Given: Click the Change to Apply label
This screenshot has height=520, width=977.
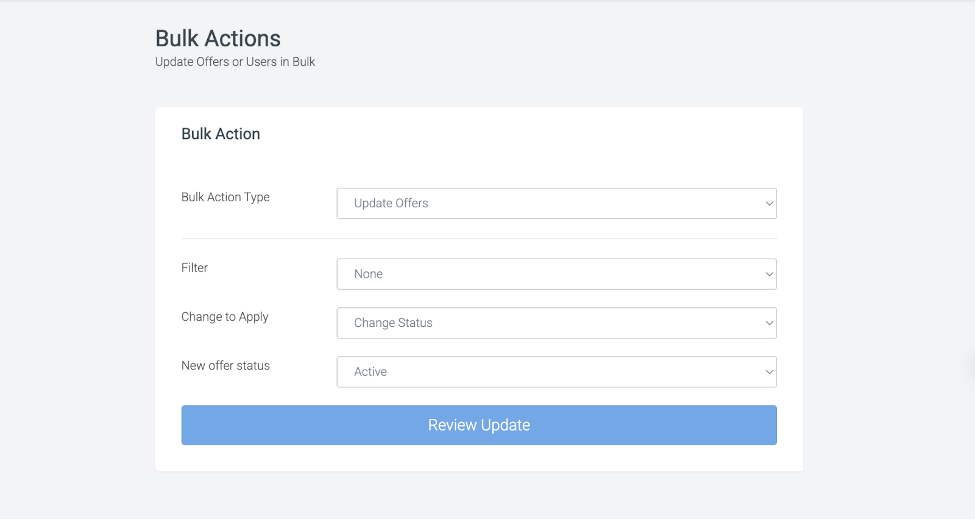Looking at the screenshot, I should (x=225, y=317).
